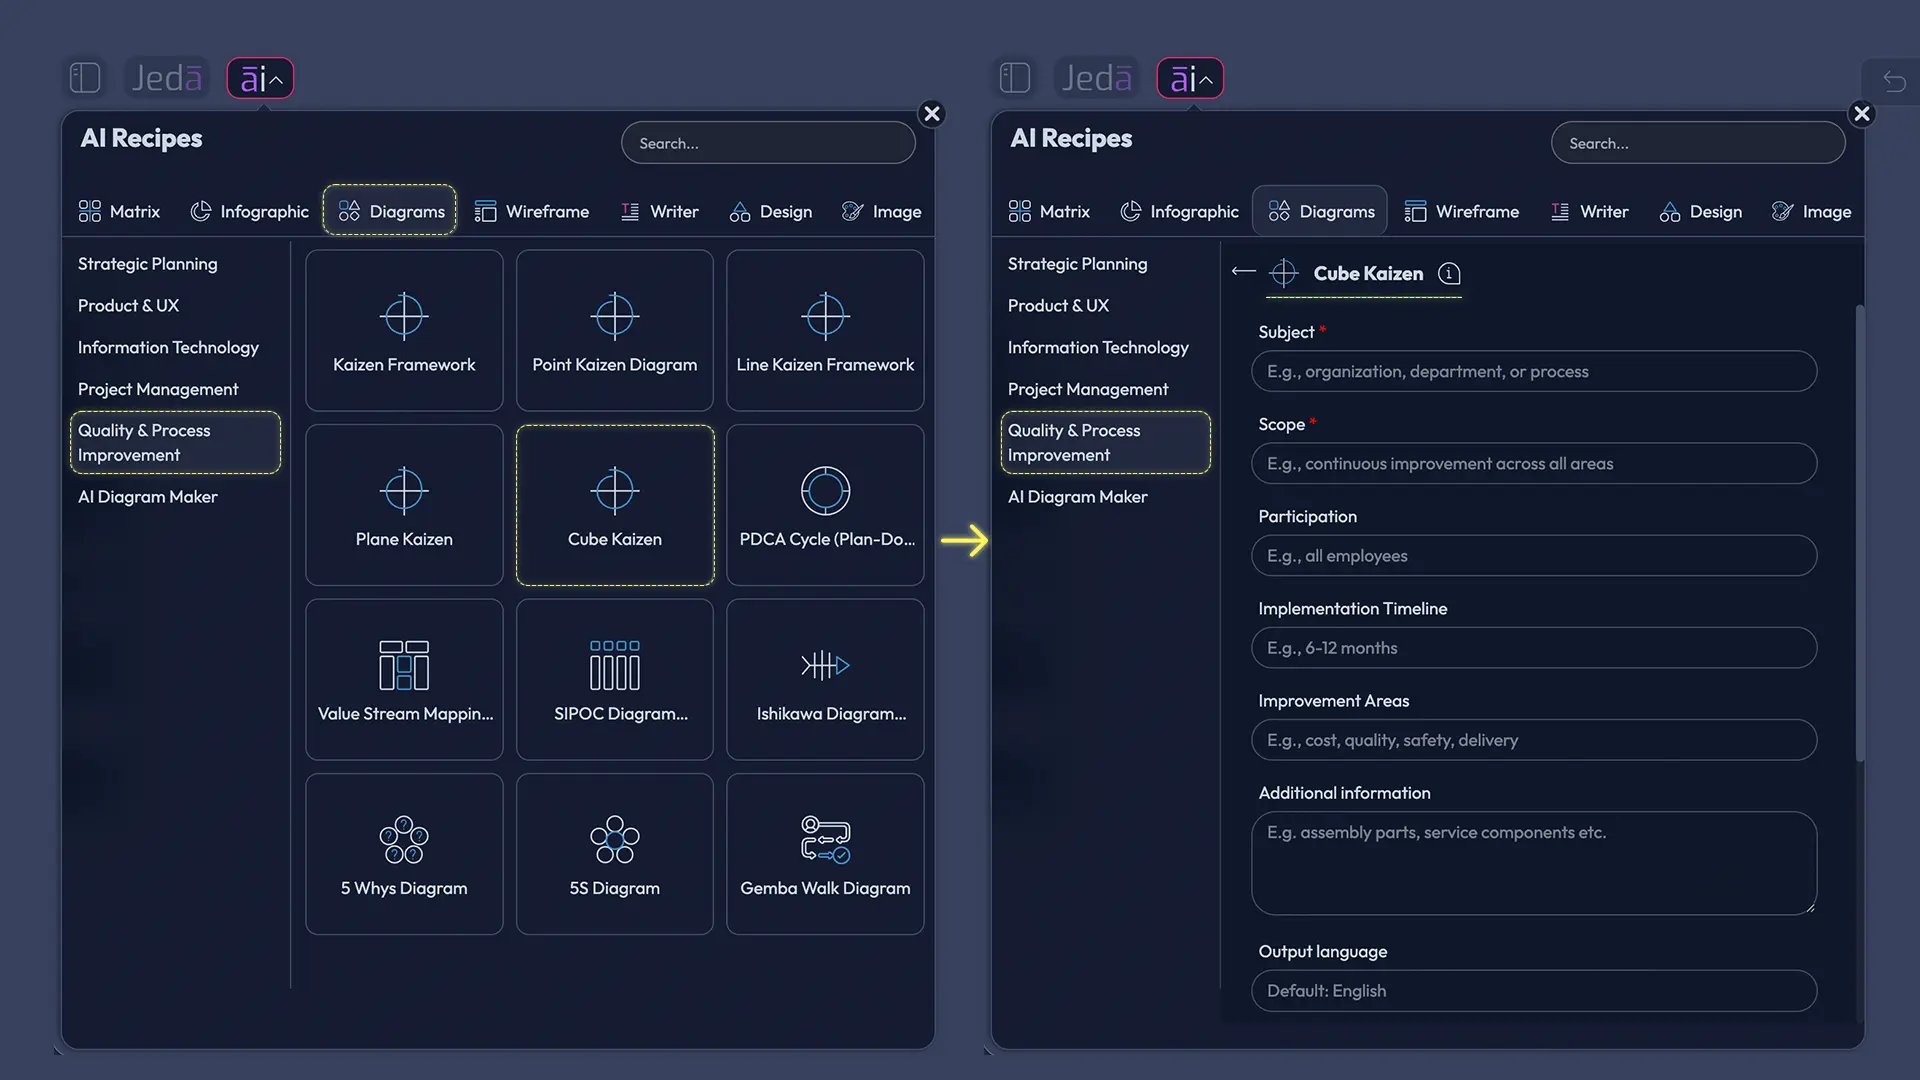The image size is (1920, 1080).
Task: Click the Participation input field
Action: click(x=1533, y=555)
